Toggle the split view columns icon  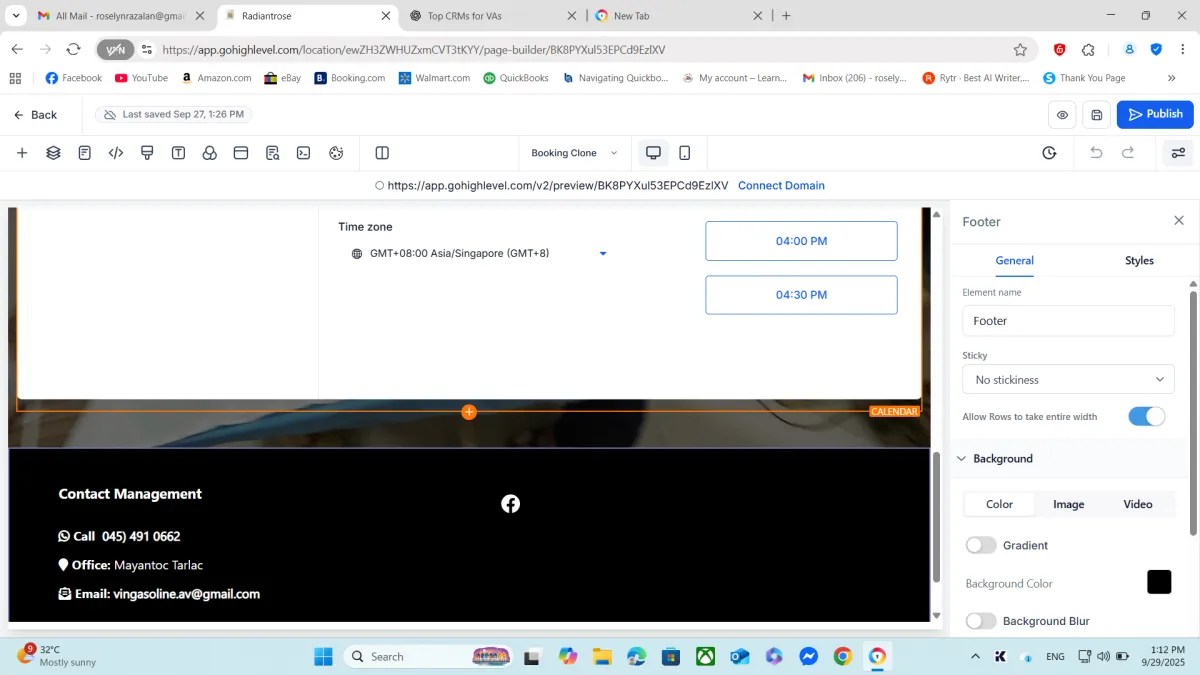point(382,153)
